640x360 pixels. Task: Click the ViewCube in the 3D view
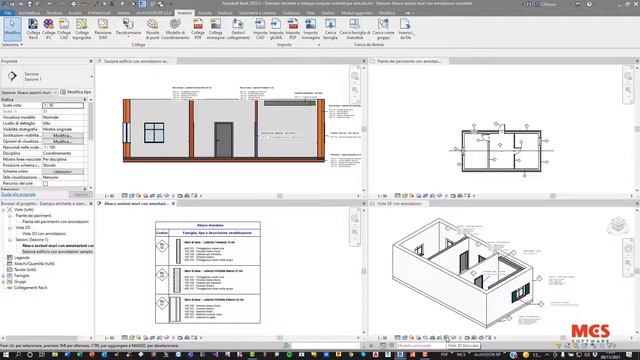(618, 225)
